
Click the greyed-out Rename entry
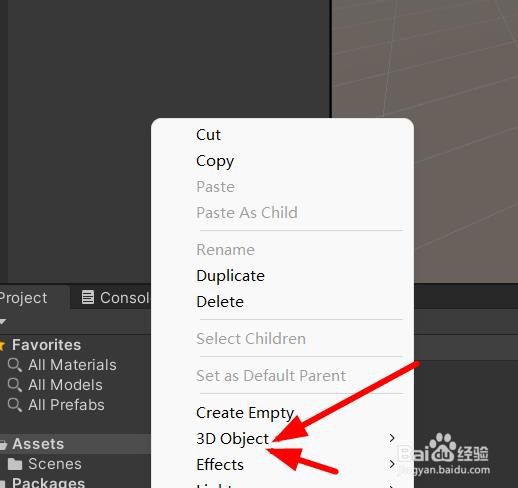pos(283,250)
